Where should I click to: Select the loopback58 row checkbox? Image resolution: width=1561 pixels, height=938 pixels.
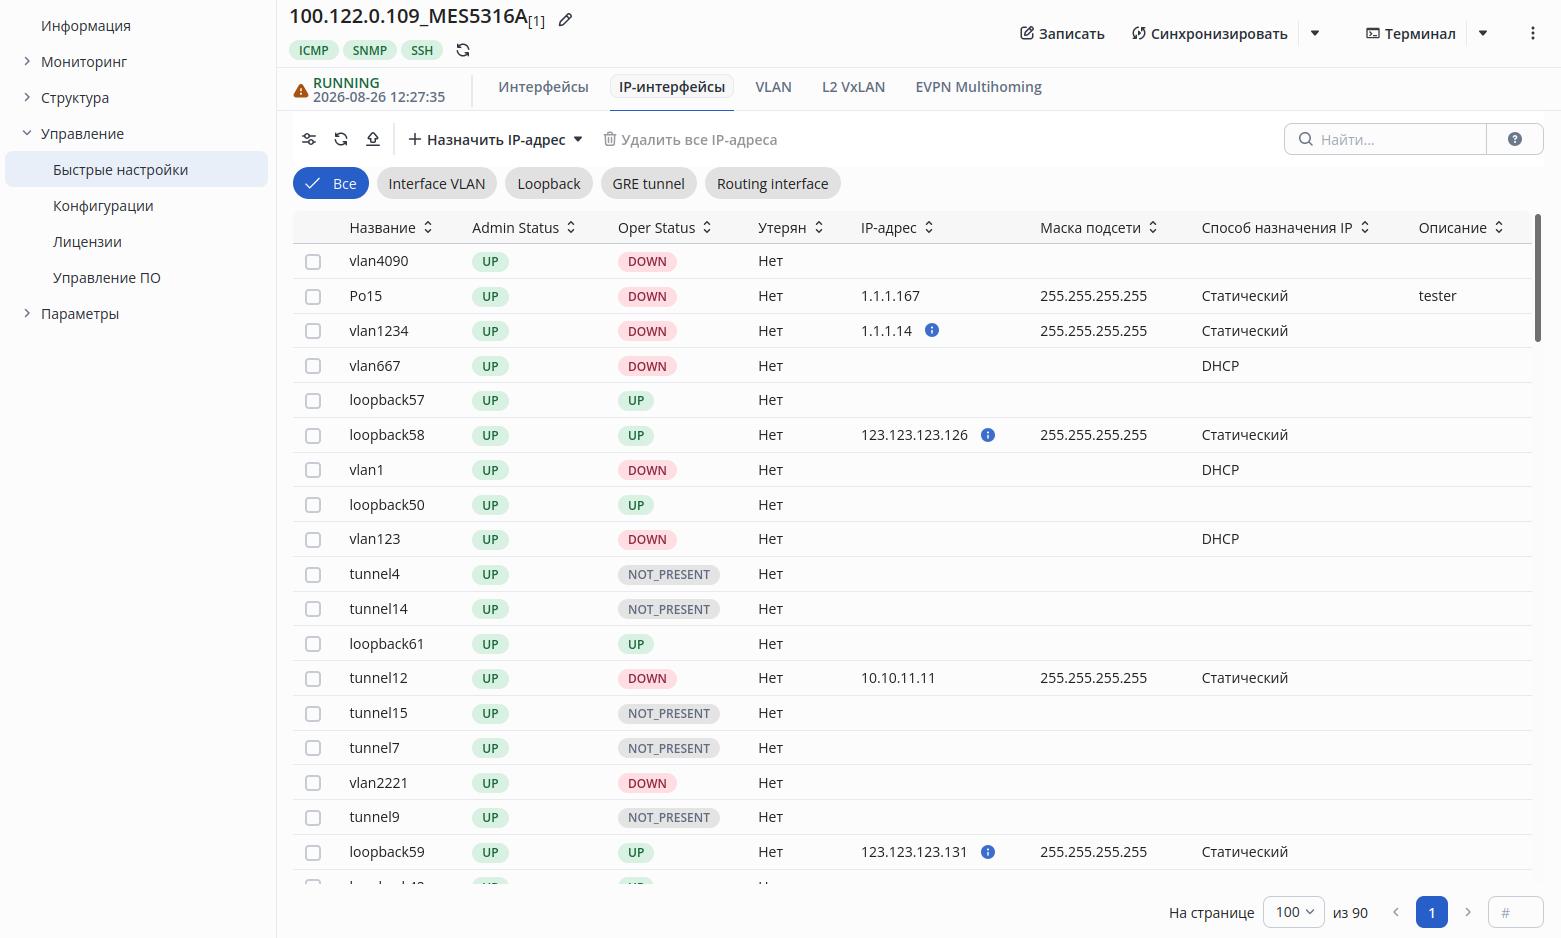313,436
